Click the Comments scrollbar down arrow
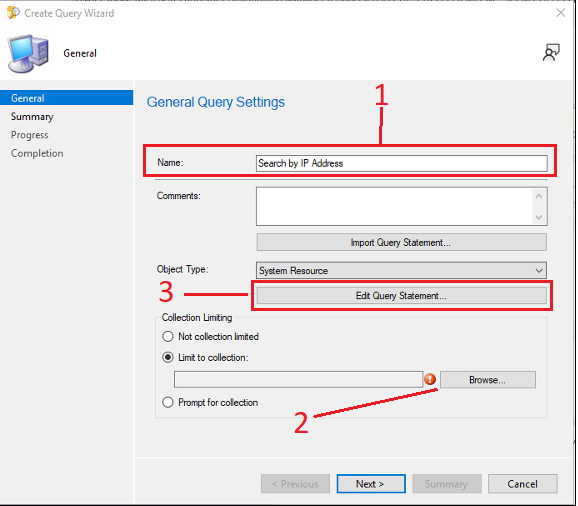 coord(539,217)
